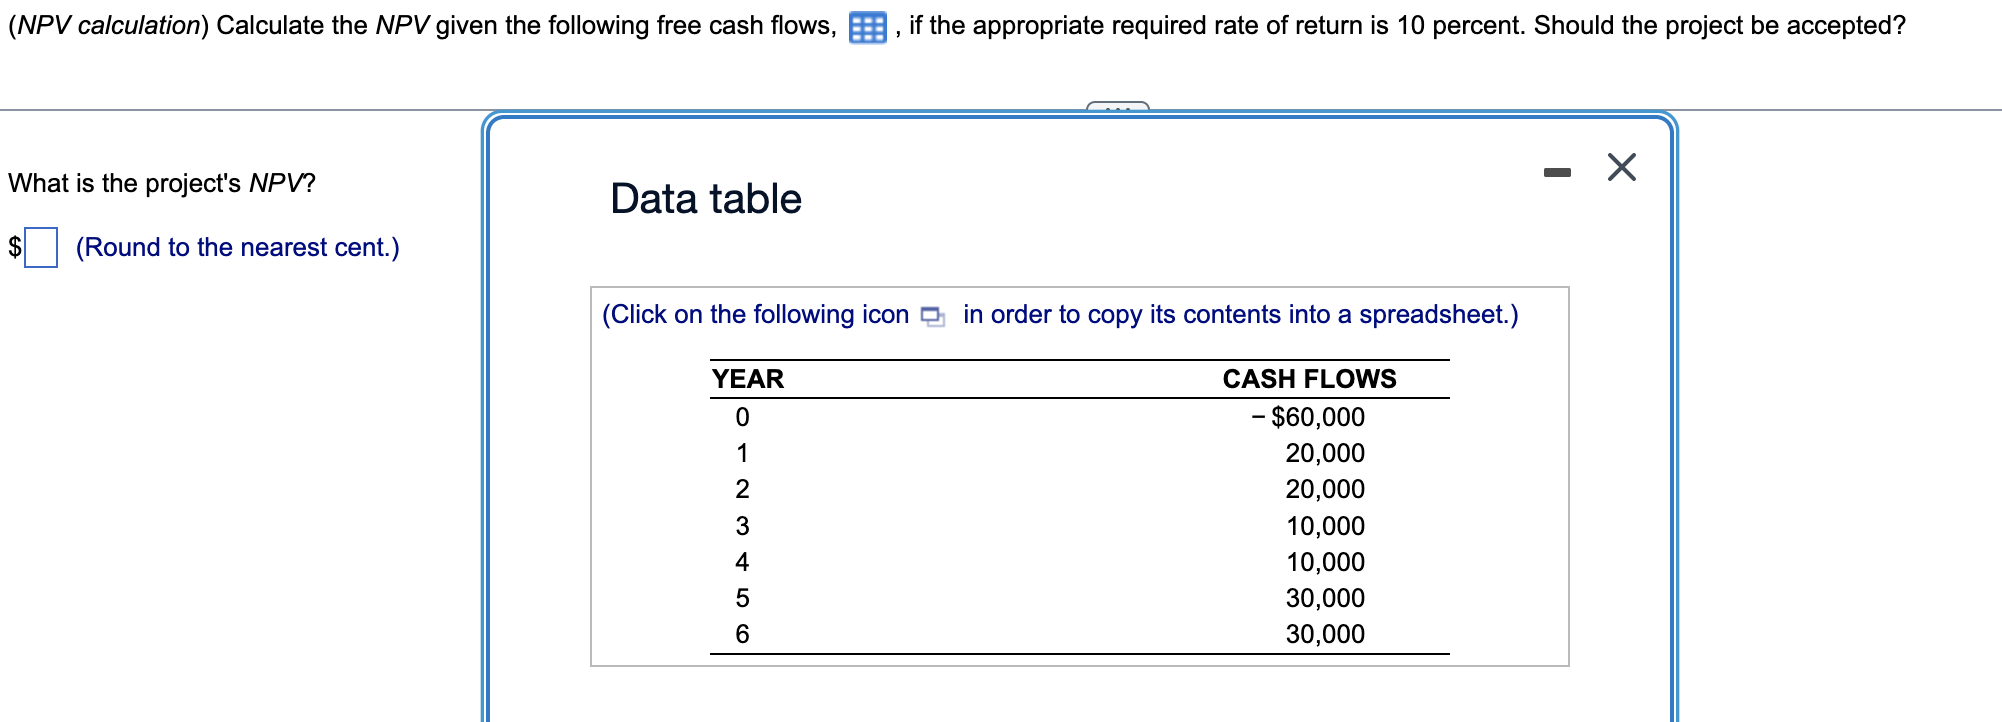
Task: Select year 3 in the YEAR column
Action: point(742,526)
